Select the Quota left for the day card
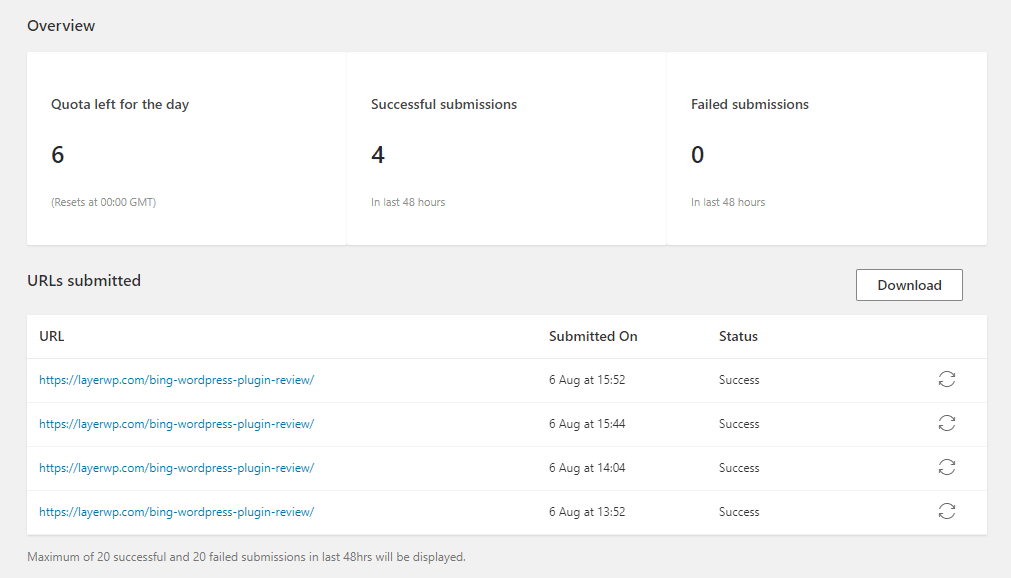Screen dimensions: 1011x578 point(186,148)
